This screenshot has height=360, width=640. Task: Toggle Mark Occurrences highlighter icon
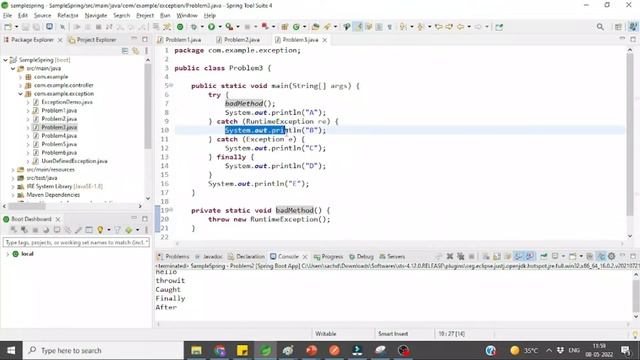tap(358, 27)
